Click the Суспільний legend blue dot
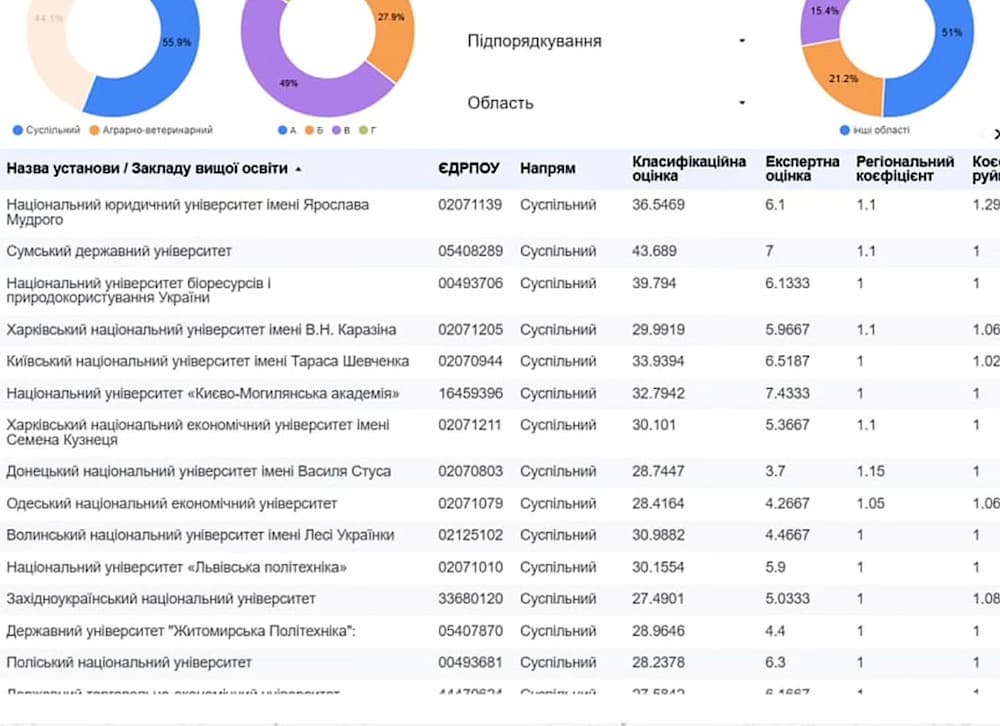This screenshot has width=1000, height=726. [18, 130]
